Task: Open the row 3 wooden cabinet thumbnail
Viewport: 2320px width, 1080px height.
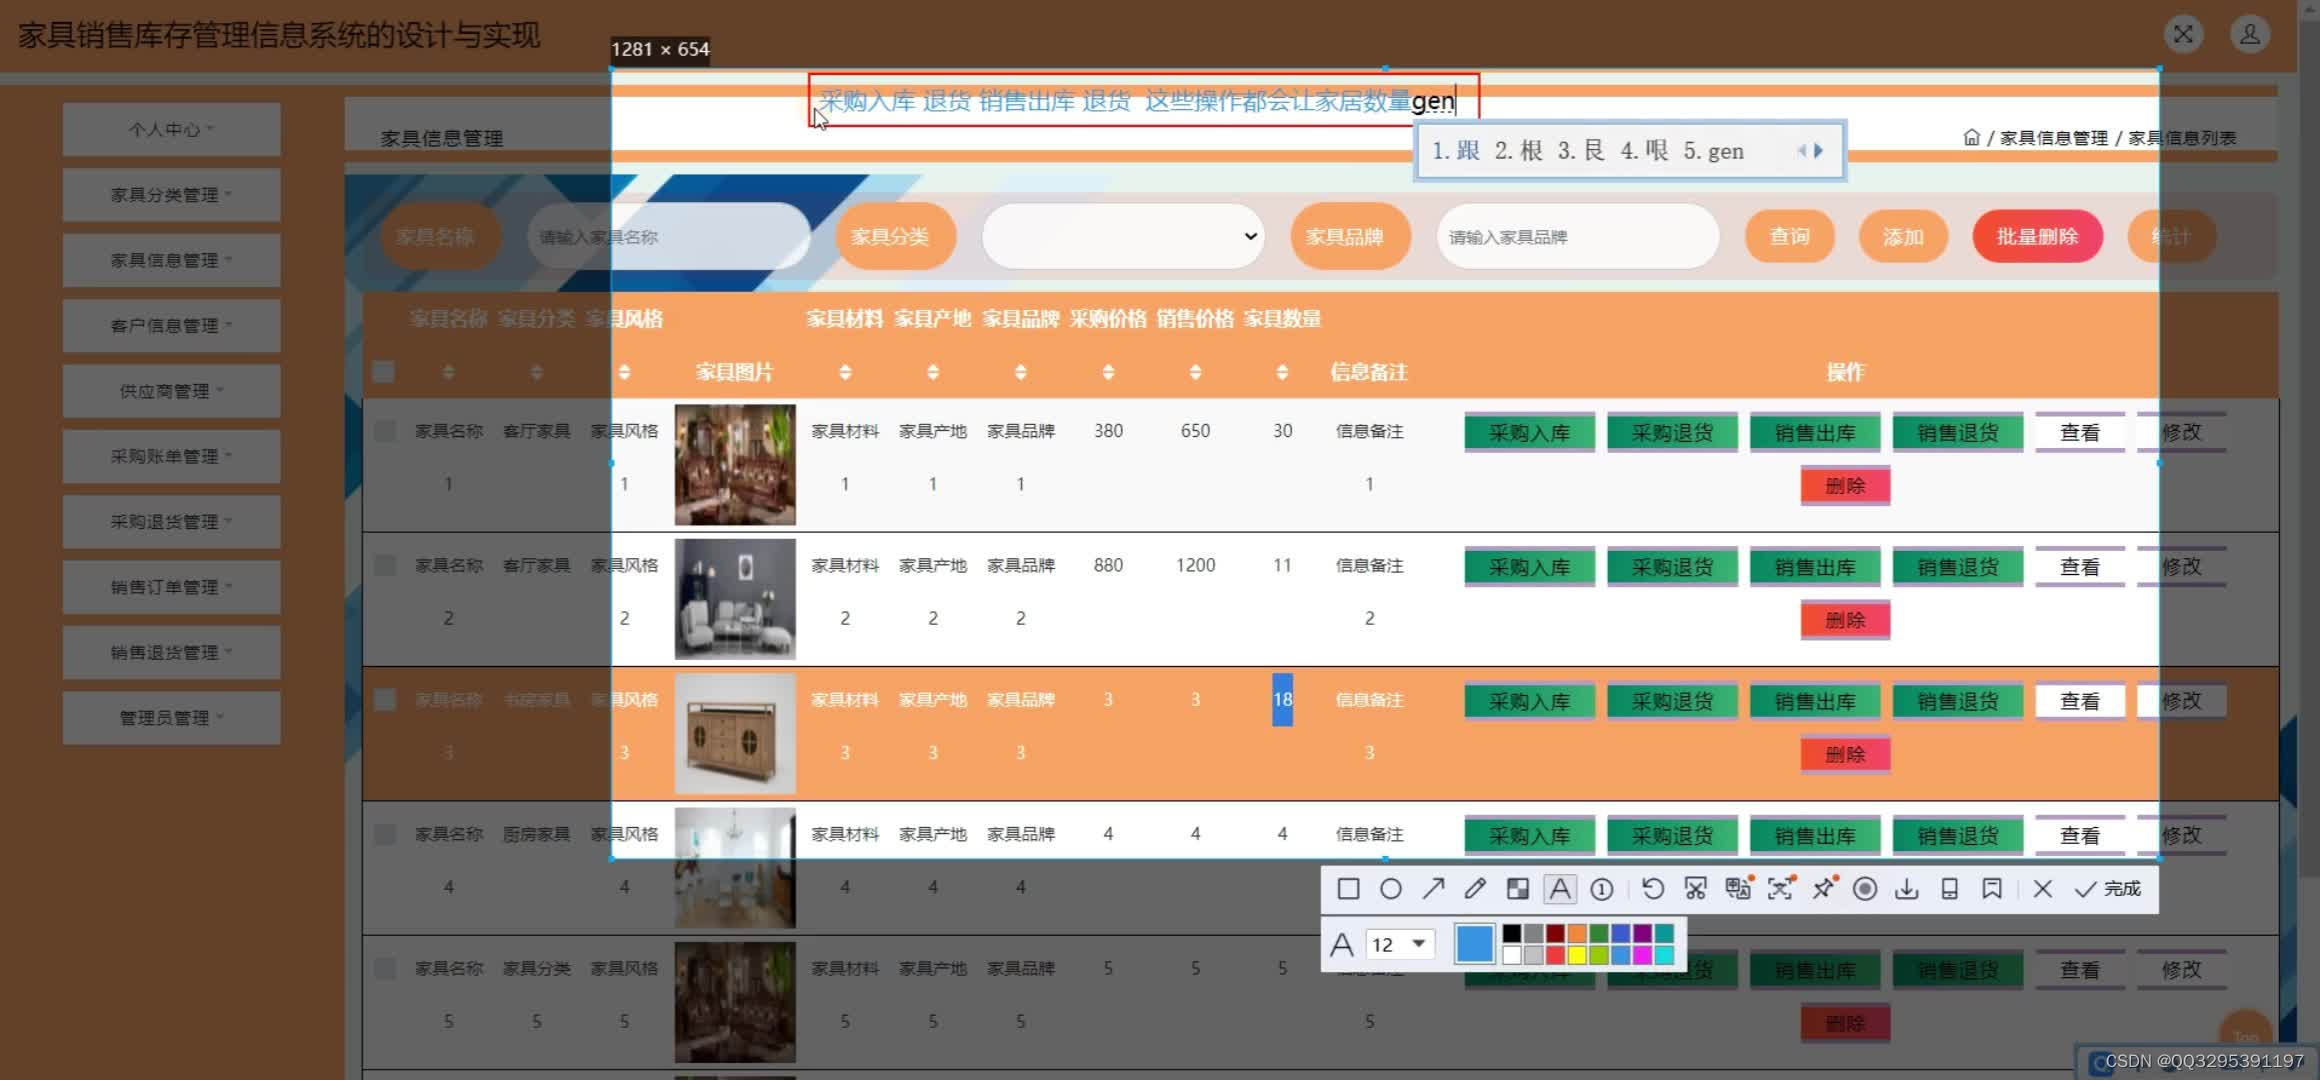Action: pyautogui.click(x=735, y=734)
